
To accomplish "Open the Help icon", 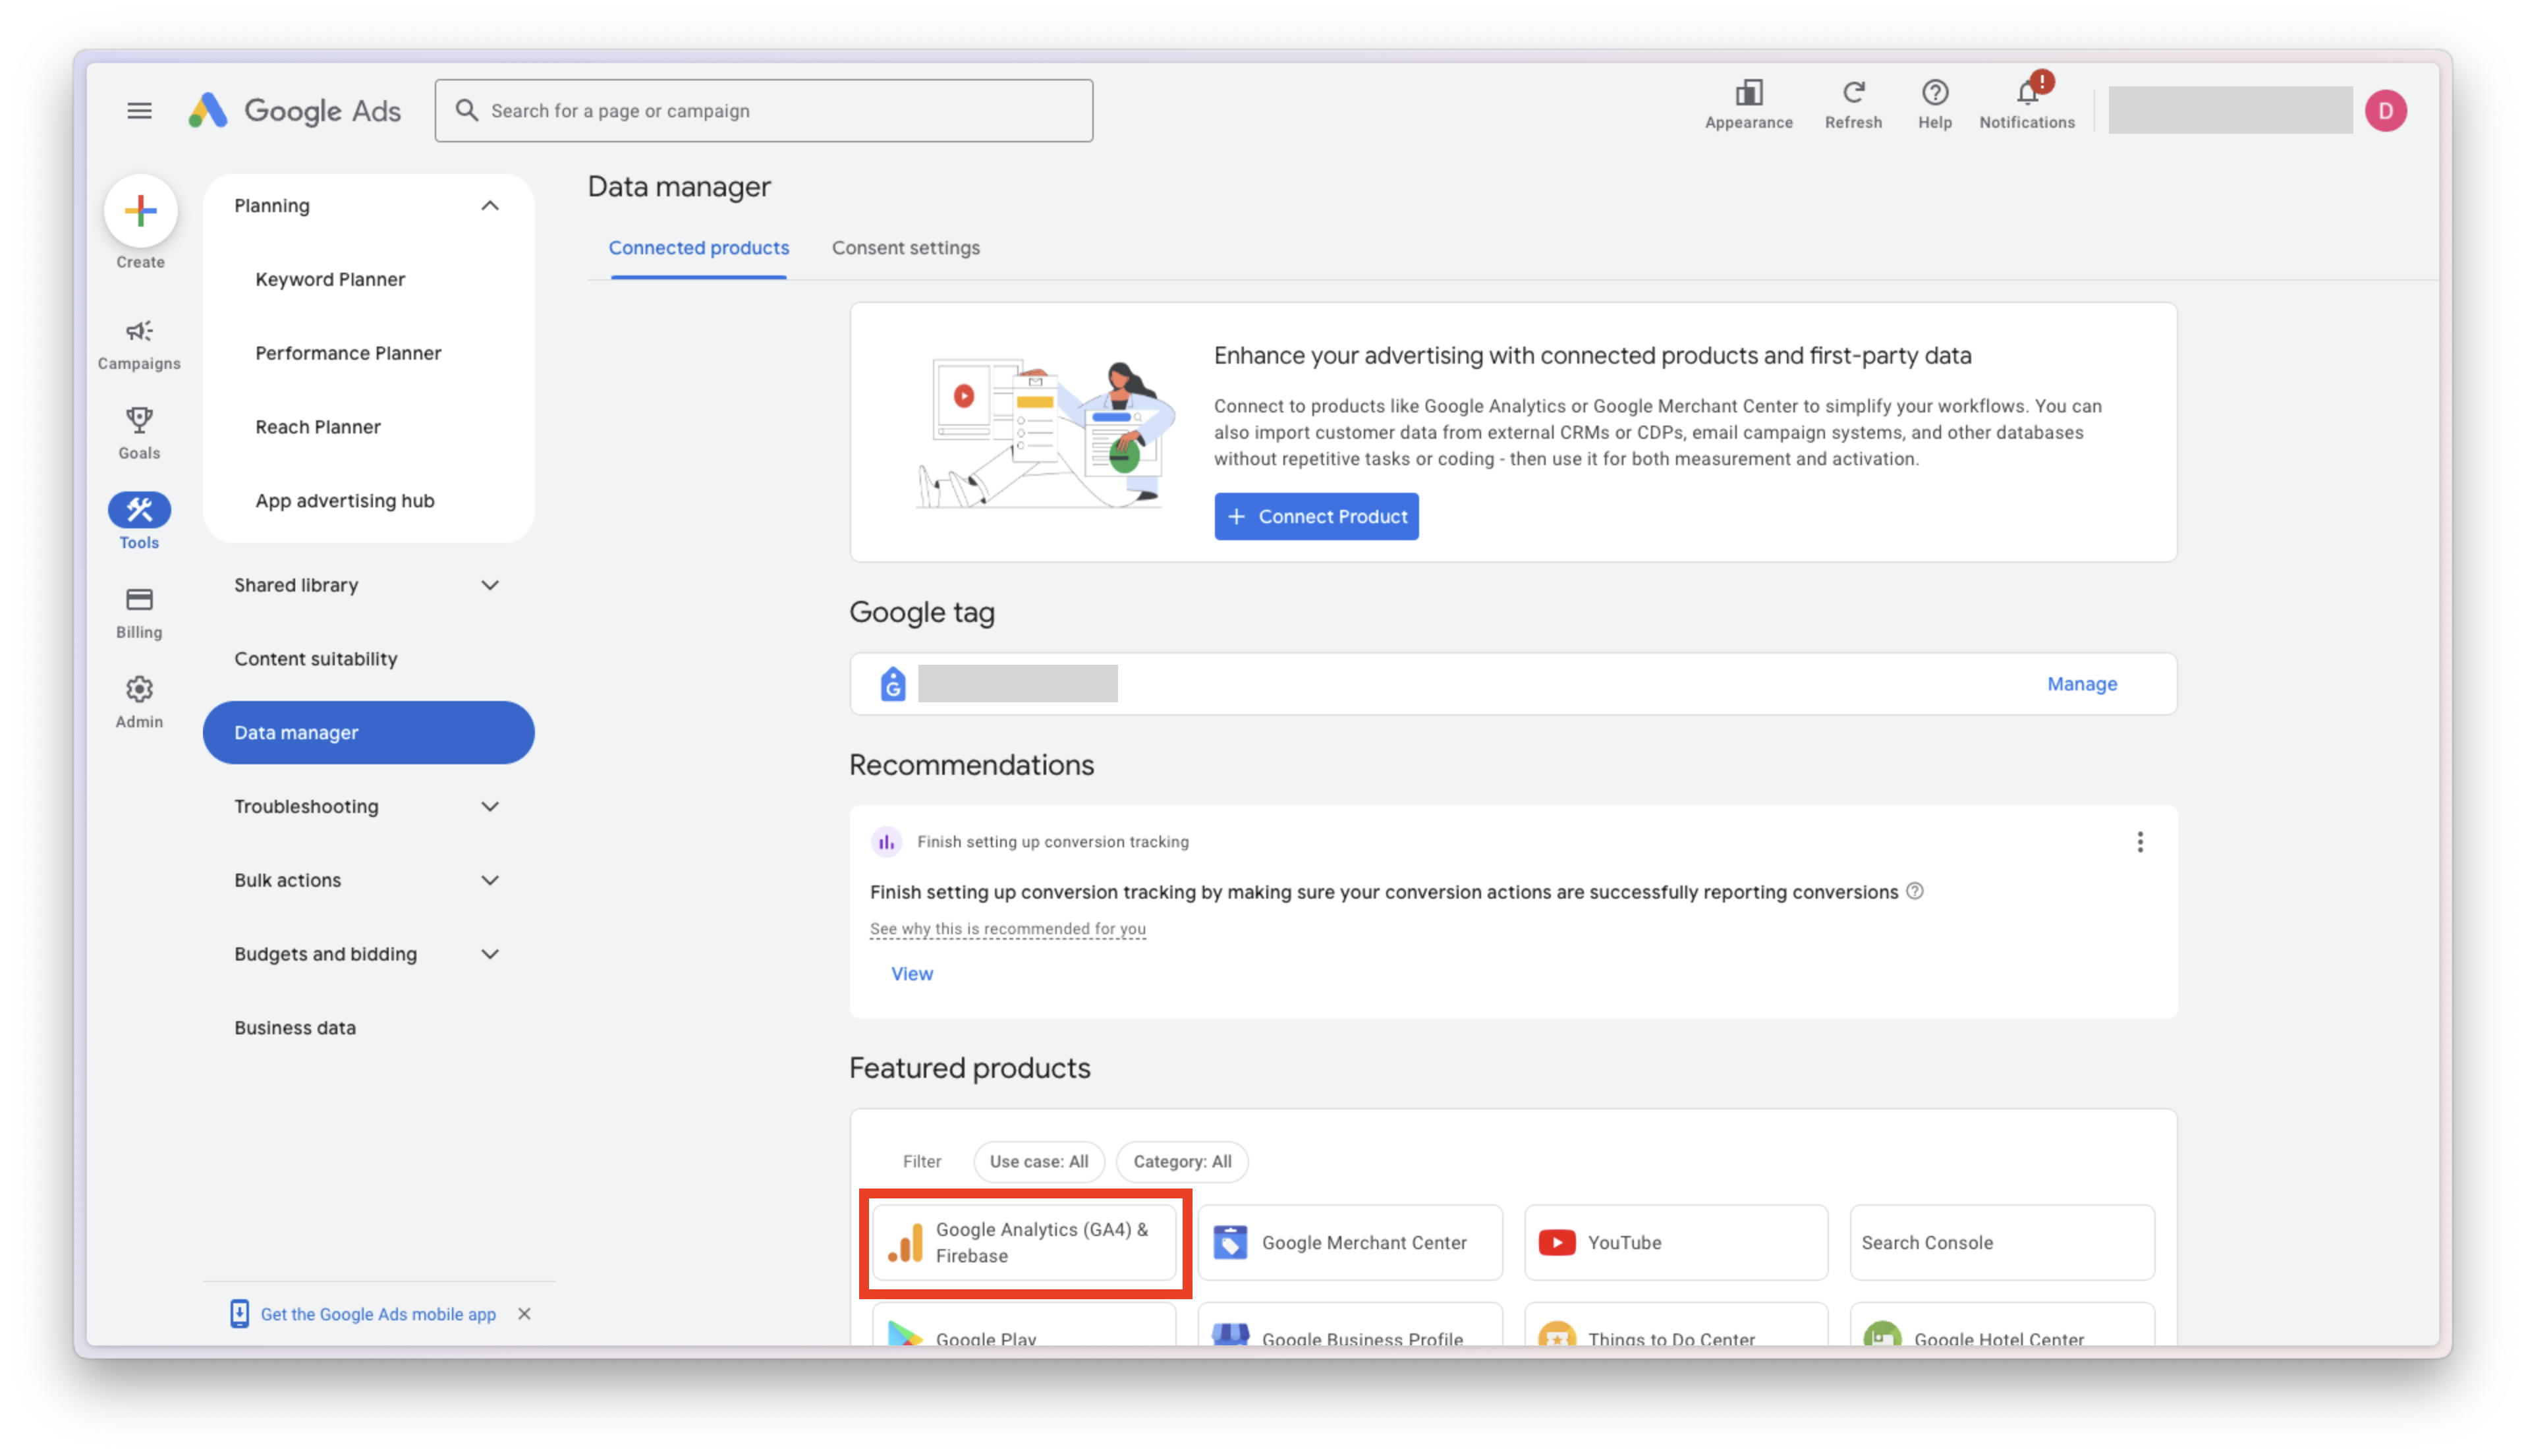I will 1934,94.
